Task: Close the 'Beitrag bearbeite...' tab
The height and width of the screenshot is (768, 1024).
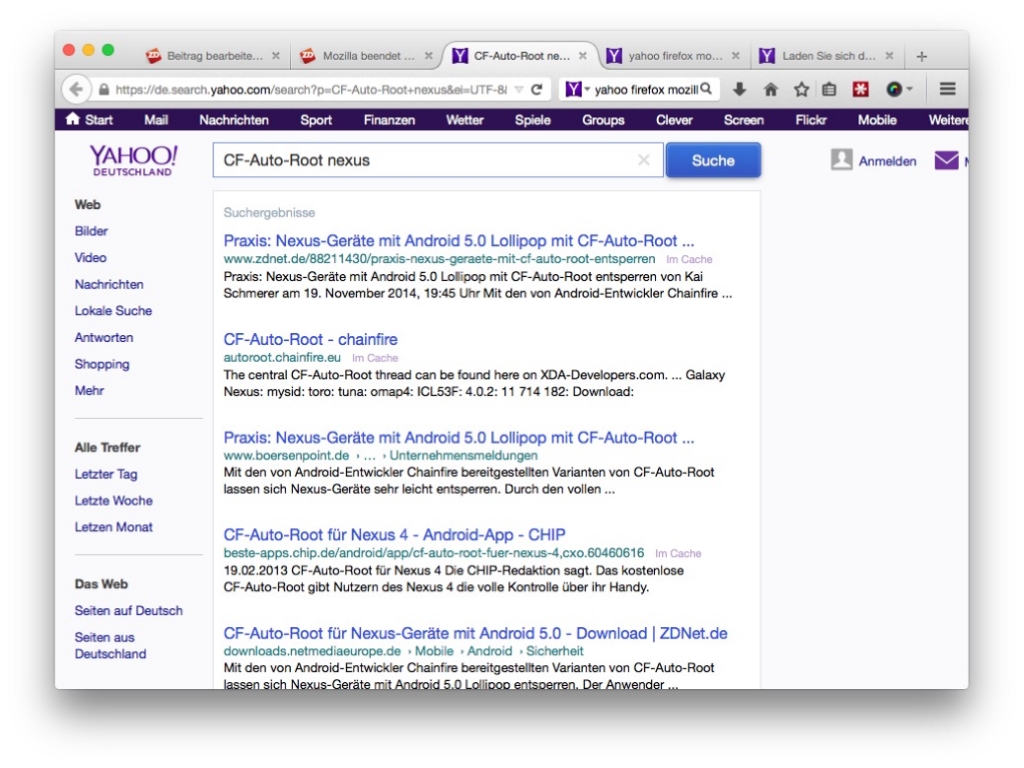Action: coord(276,56)
